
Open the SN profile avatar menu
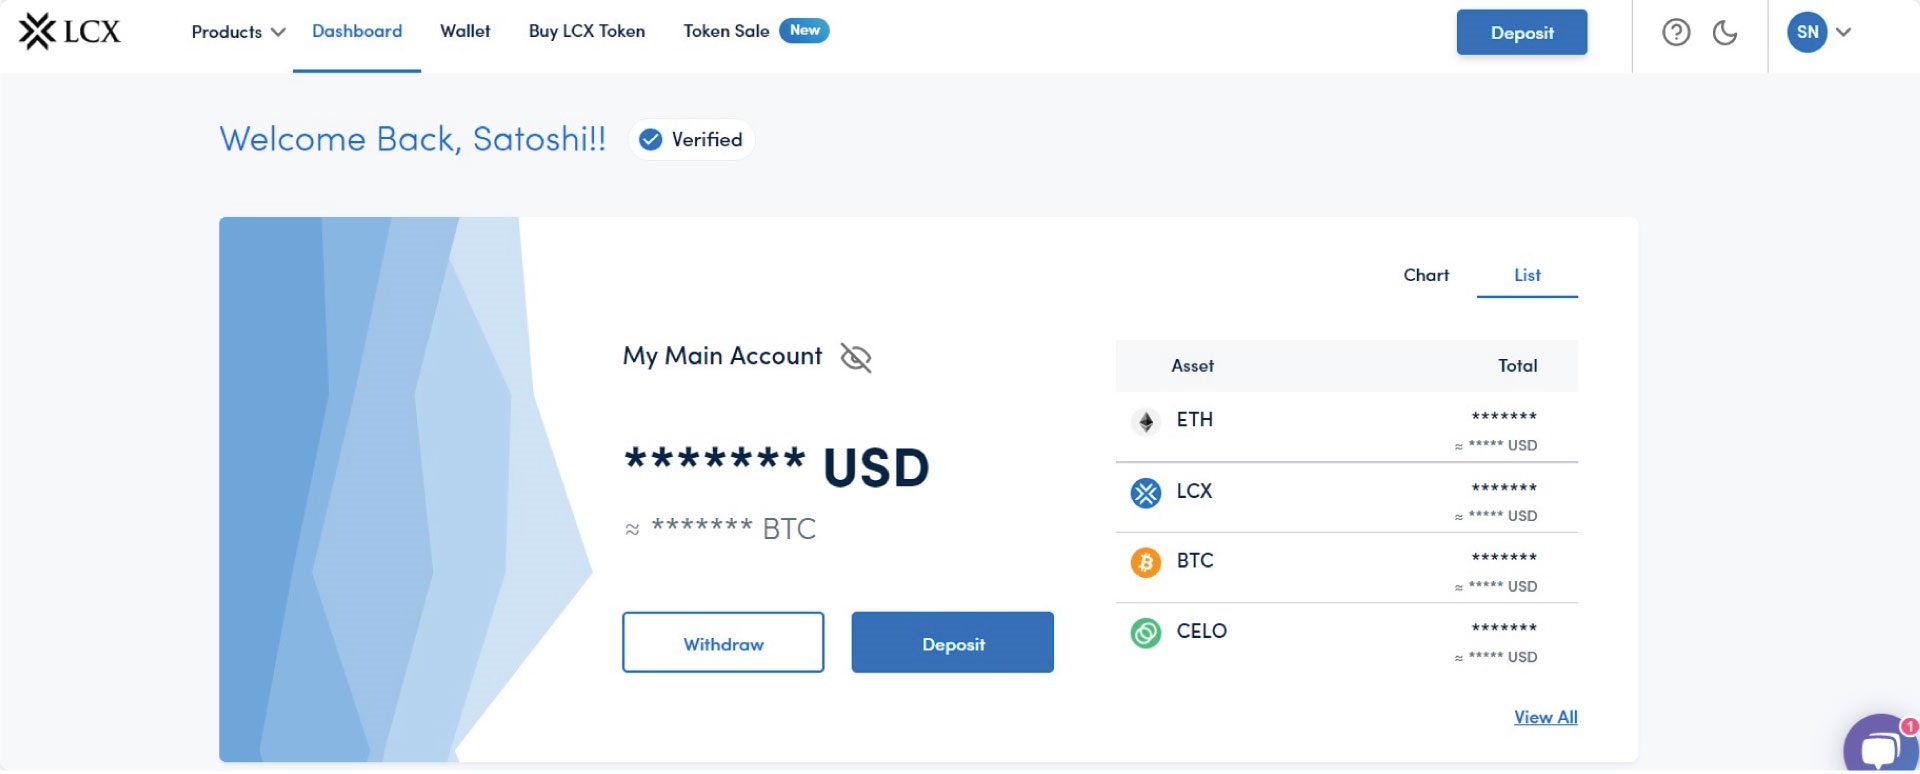pyautogui.click(x=1807, y=32)
